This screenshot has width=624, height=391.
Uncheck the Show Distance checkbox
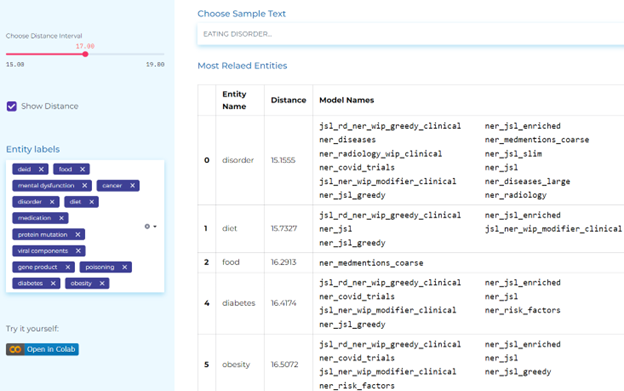[x=12, y=106]
